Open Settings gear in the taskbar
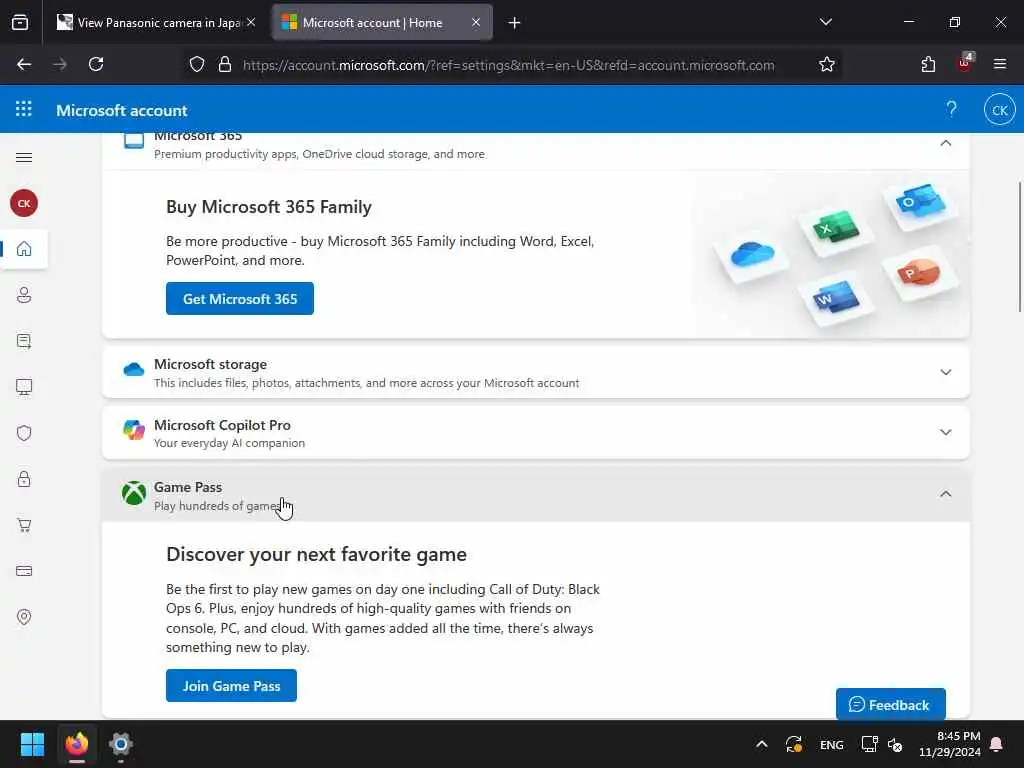The image size is (1024, 768). [x=121, y=744]
